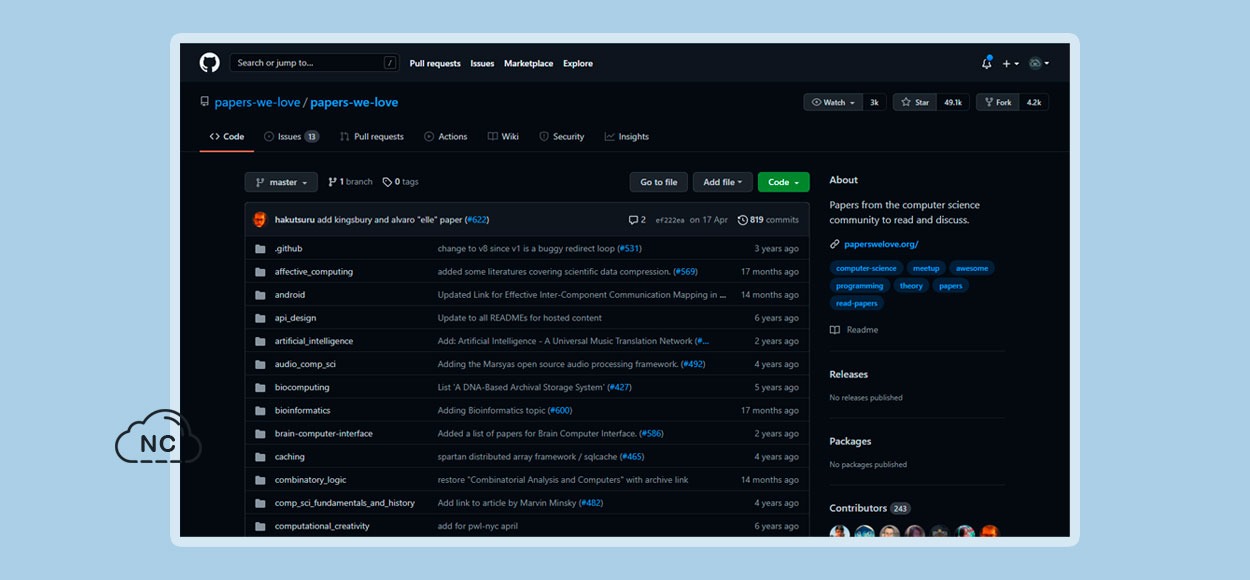Select the meetup topic tag

926,268
